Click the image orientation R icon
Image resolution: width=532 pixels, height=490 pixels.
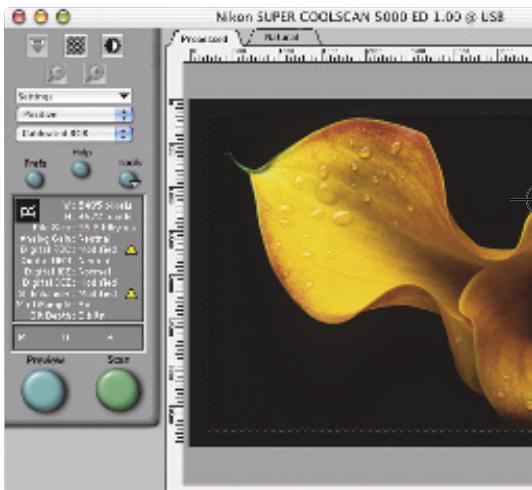click(28, 211)
